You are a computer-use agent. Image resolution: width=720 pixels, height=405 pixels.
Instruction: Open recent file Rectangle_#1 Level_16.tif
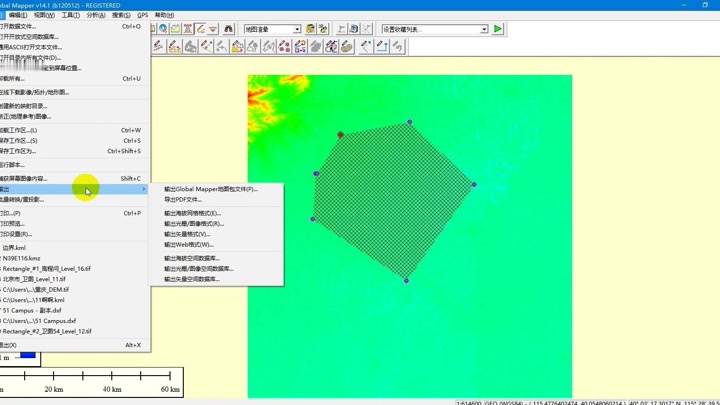pos(73,269)
